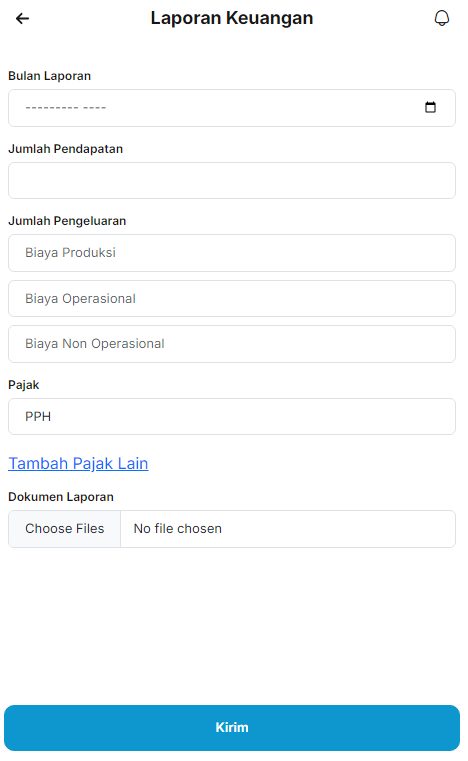Focus the Jumlah Pendapatan input box

point(232,181)
